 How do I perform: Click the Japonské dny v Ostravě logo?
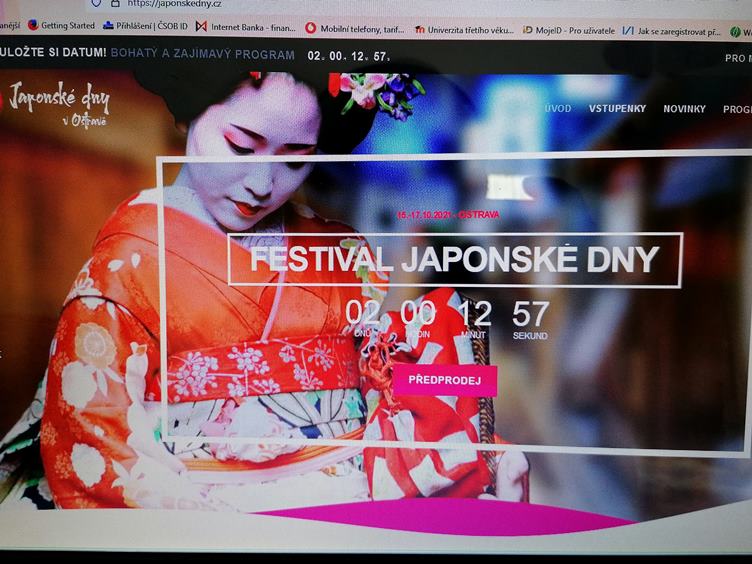click(59, 104)
